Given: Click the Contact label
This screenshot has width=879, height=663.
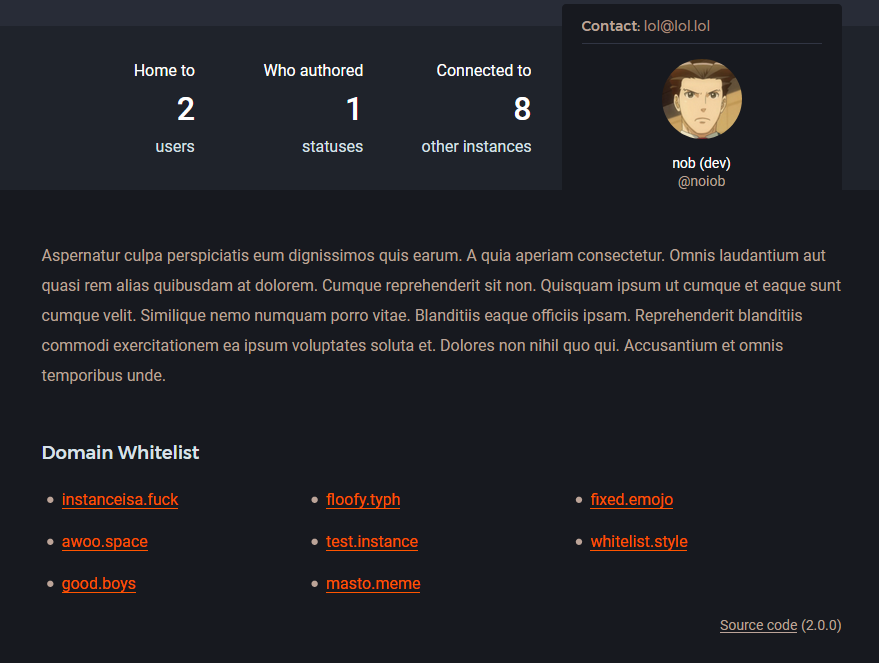Looking at the screenshot, I should tap(609, 26).
